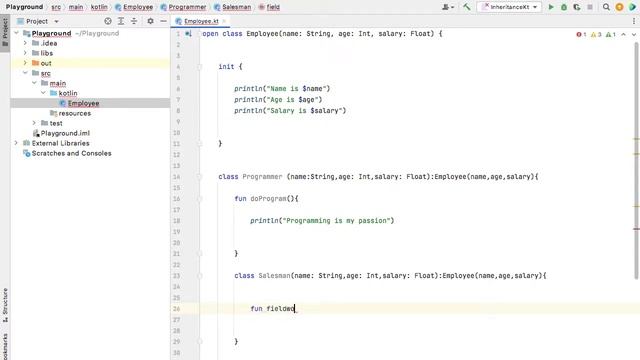Click field breadcrumb

(x=269, y=7)
